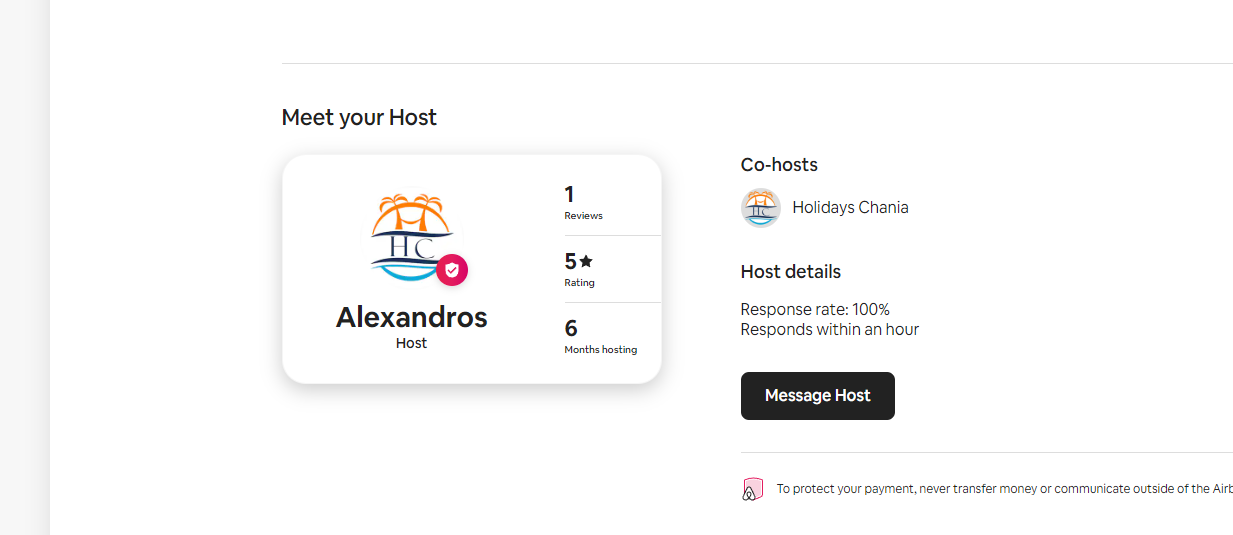This screenshot has width=1233, height=535.
Task: Click the Months hosting label
Action: (601, 350)
